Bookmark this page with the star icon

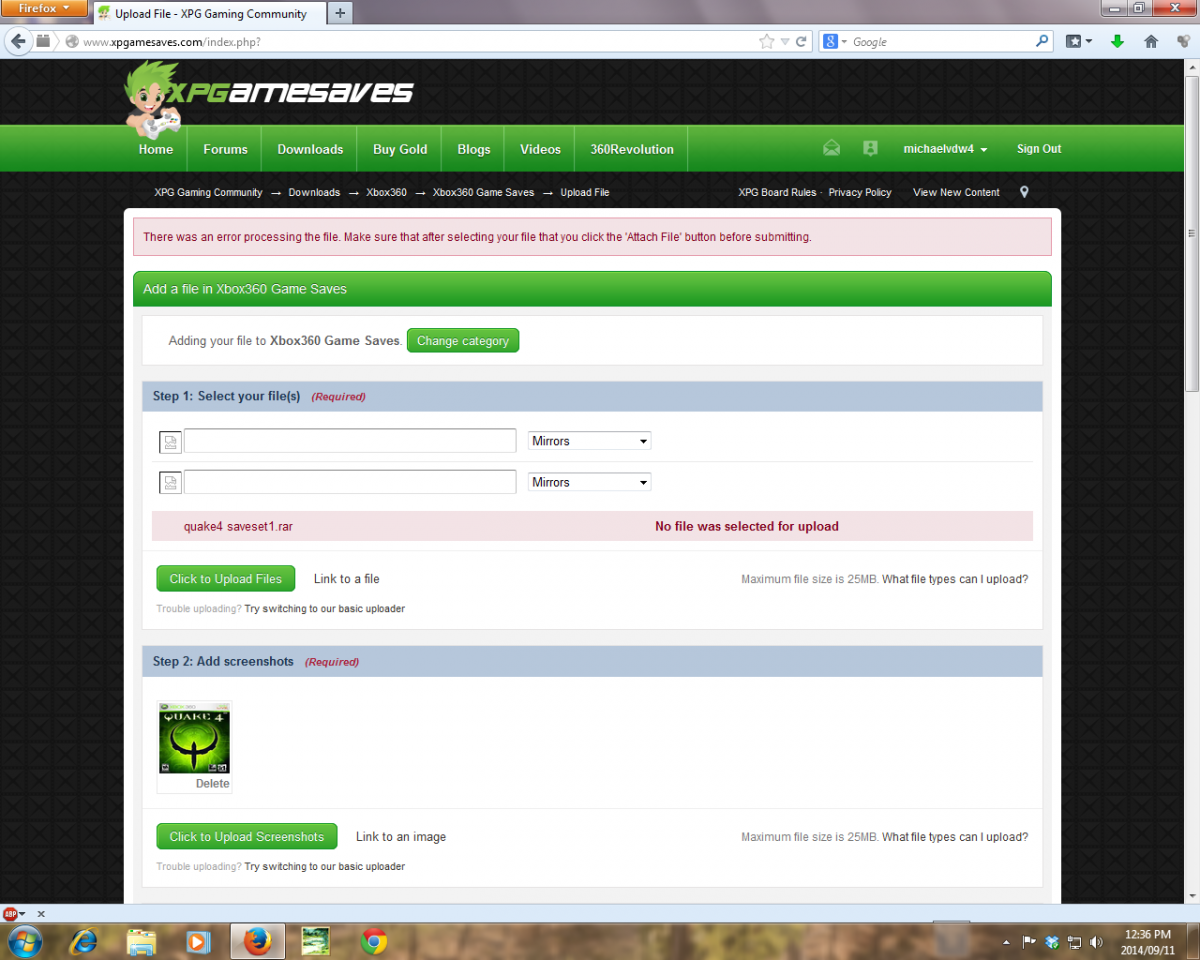(x=766, y=42)
